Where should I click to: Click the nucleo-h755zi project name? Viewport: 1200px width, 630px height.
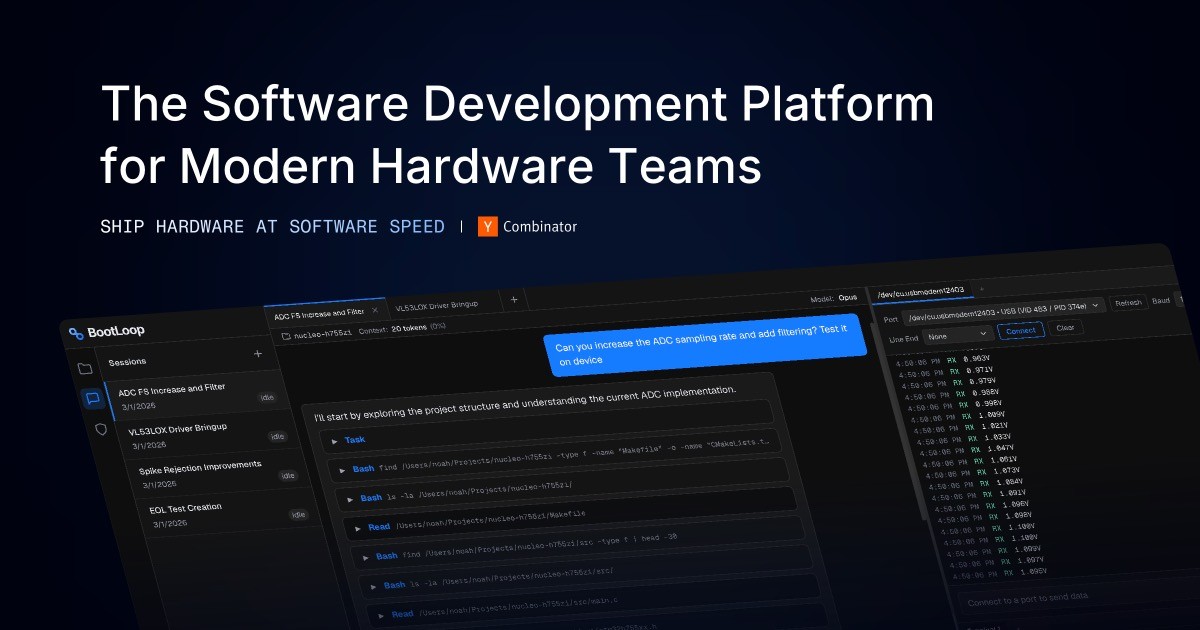tap(322, 334)
